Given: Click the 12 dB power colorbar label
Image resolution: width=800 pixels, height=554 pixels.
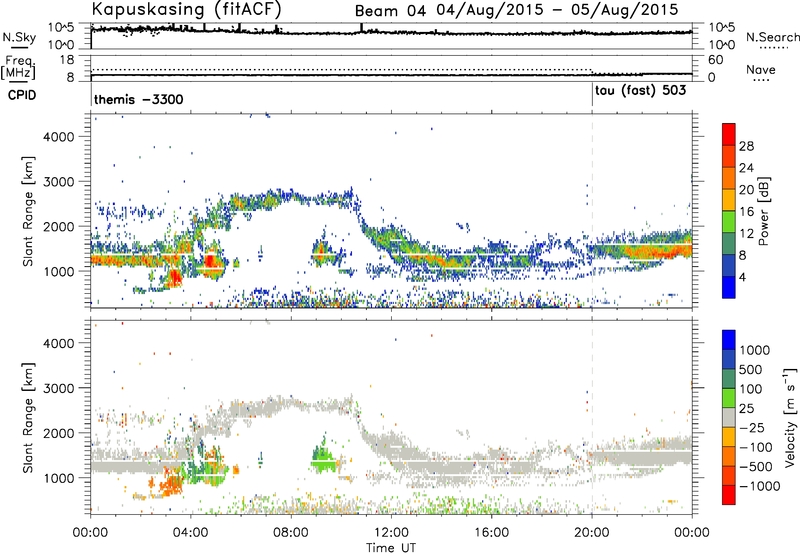Looking at the screenshot, I should tap(746, 234).
